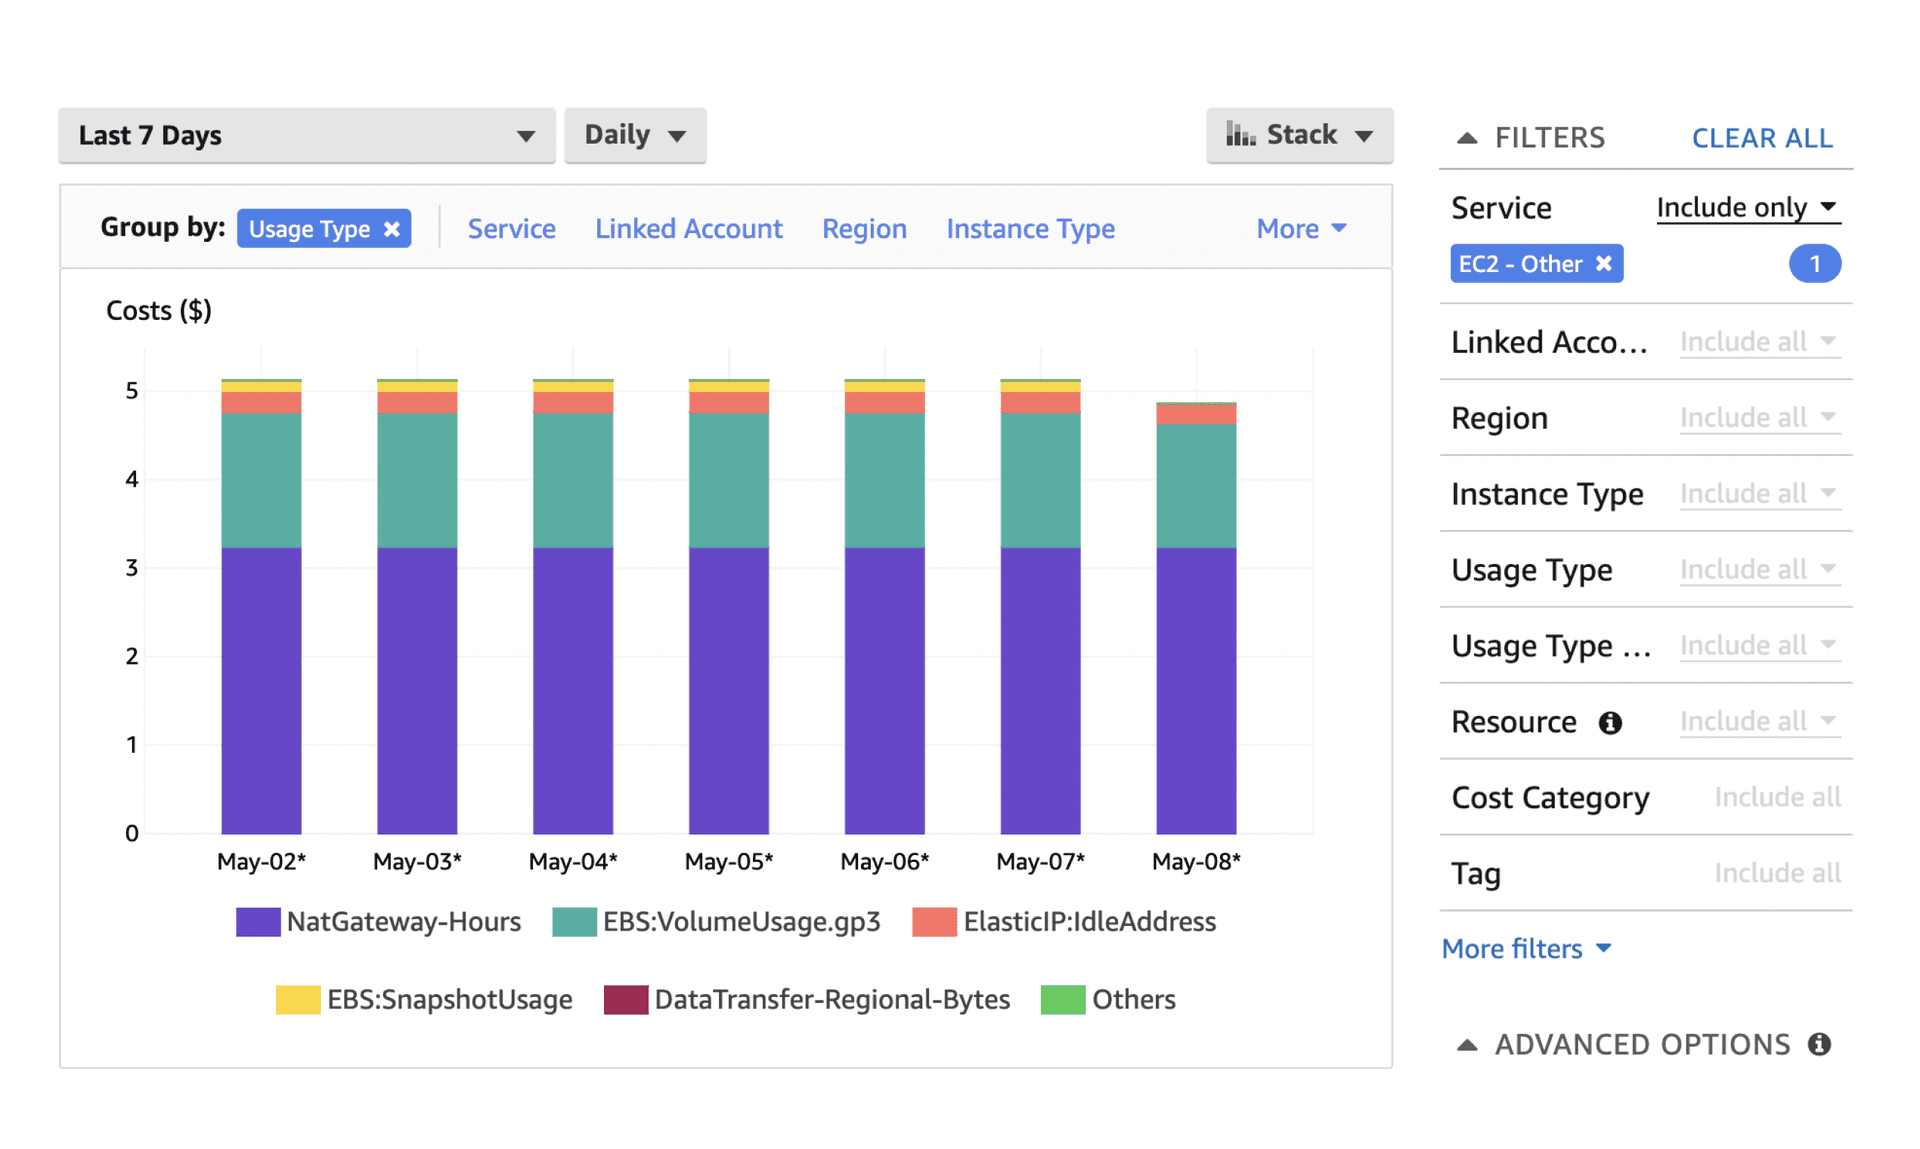Image resolution: width=1920 pixels, height=1149 pixels.
Task: Remove the Usage Type group-by chip
Action: coord(392,228)
